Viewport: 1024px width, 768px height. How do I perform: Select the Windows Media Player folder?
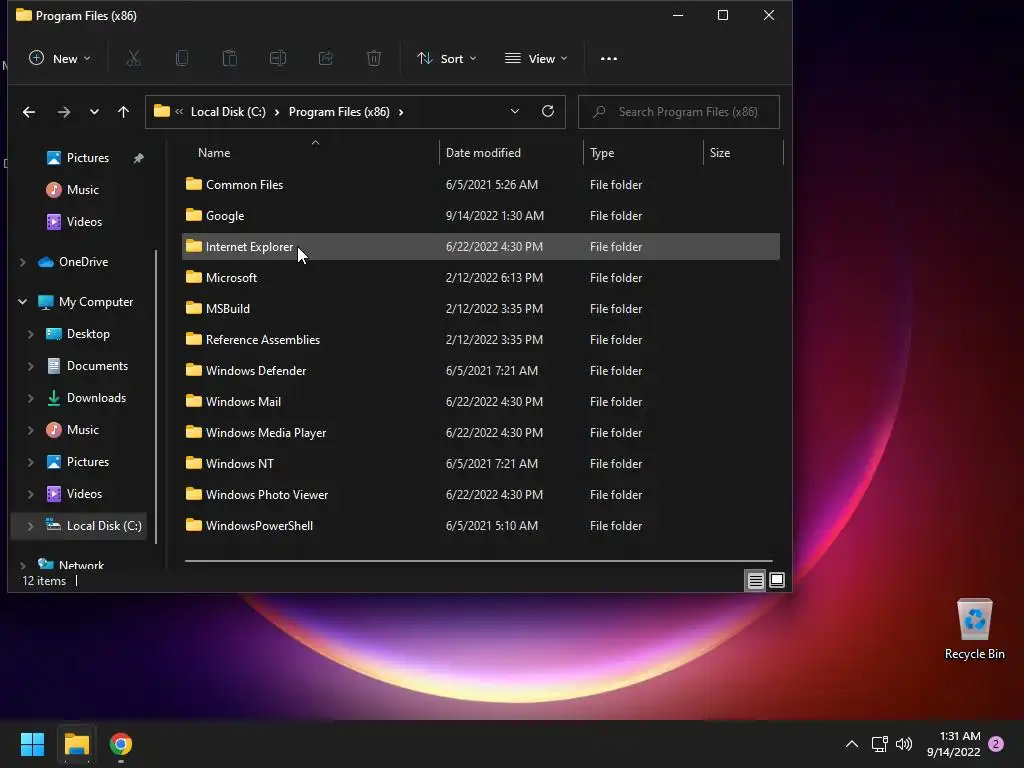pyautogui.click(x=481, y=433)
